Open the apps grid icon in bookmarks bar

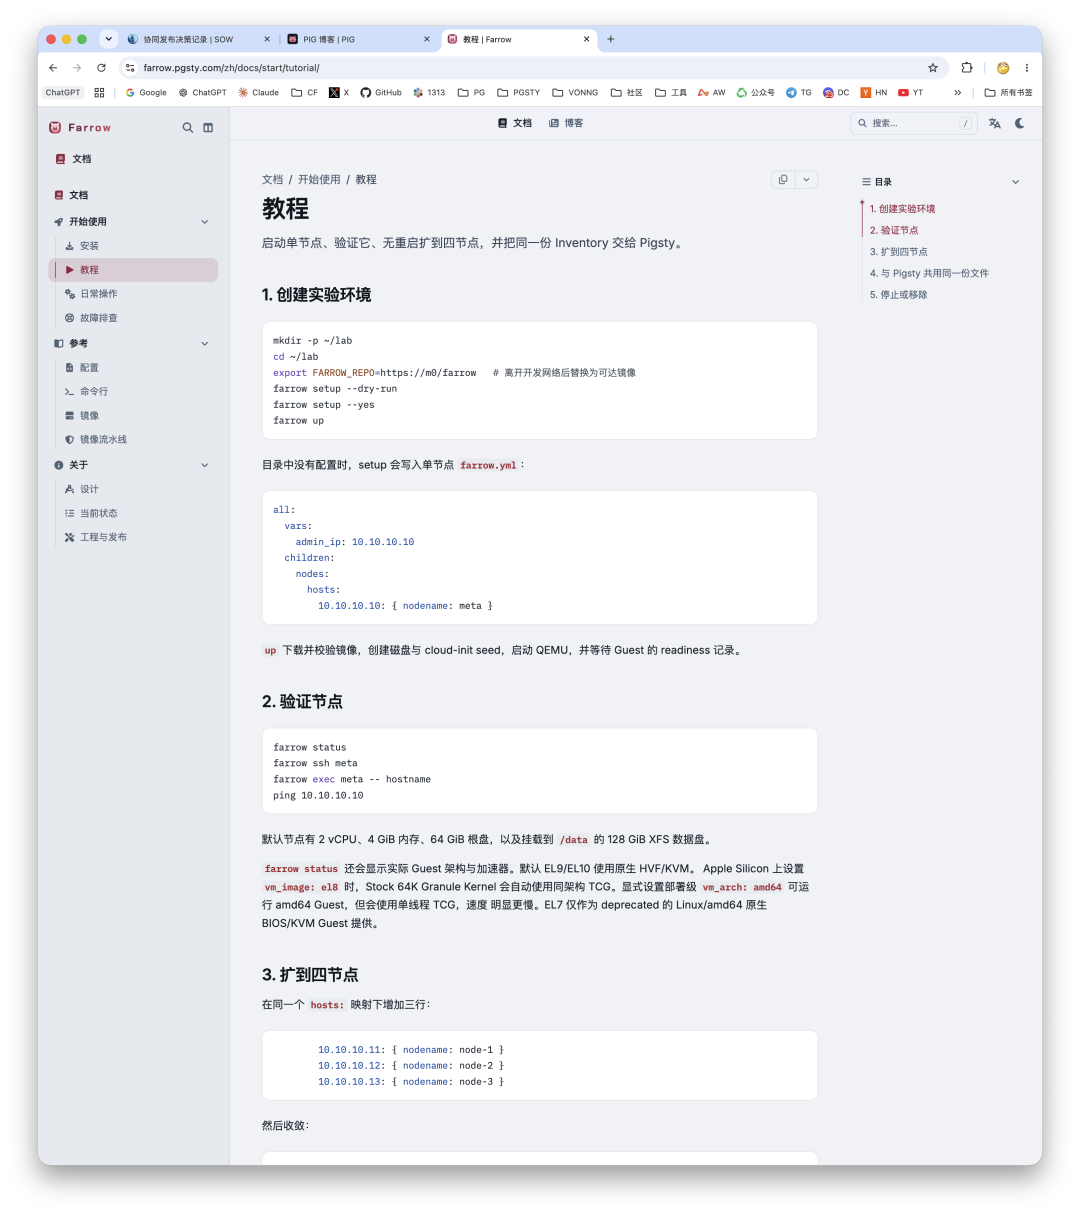(x=99, y=93)
